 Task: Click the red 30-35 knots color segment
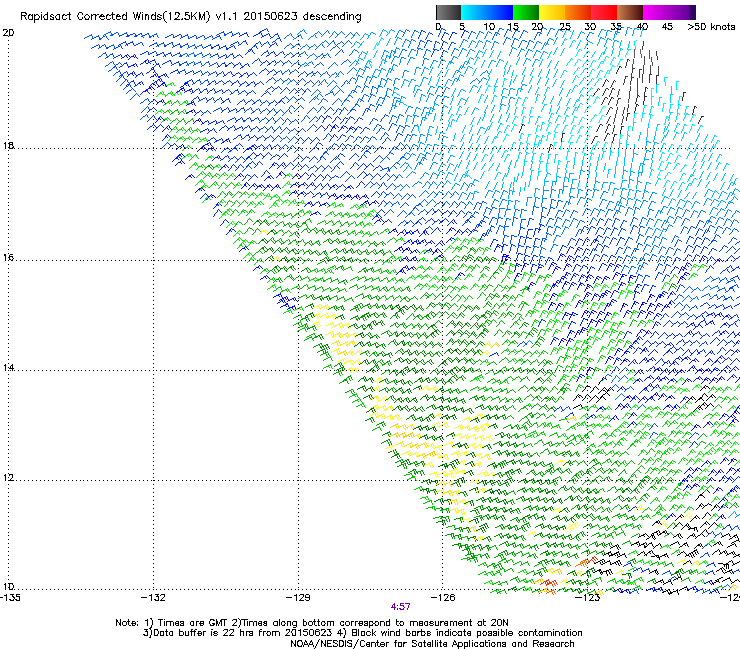tap(604, 12)
